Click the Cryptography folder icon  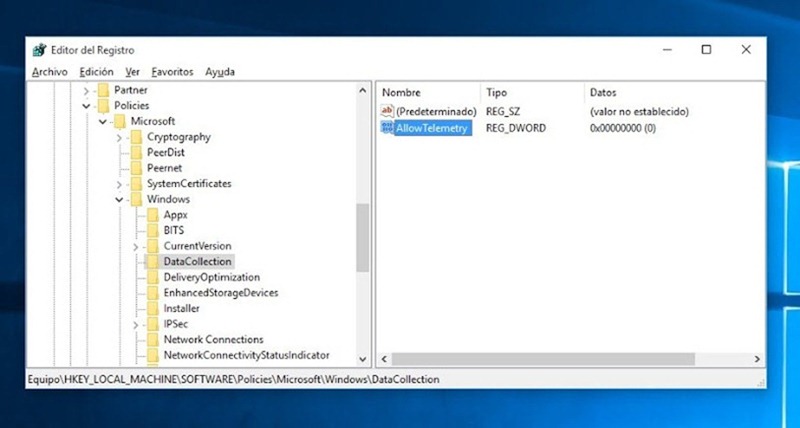(x=136, y=137)
